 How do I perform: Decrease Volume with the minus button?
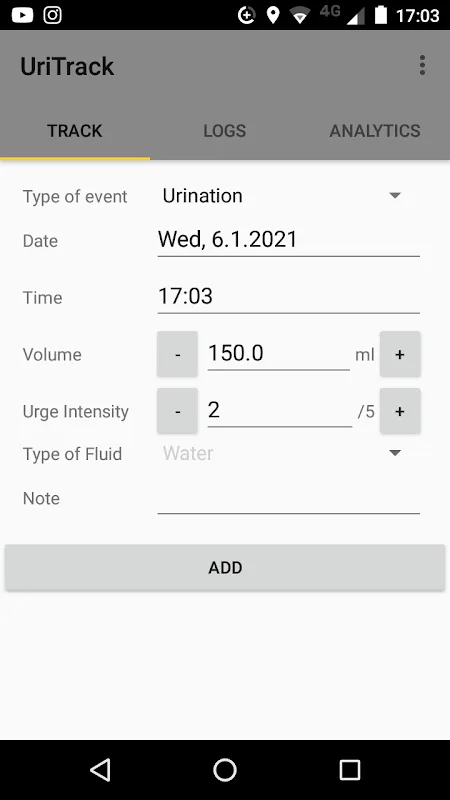point(177,354)
